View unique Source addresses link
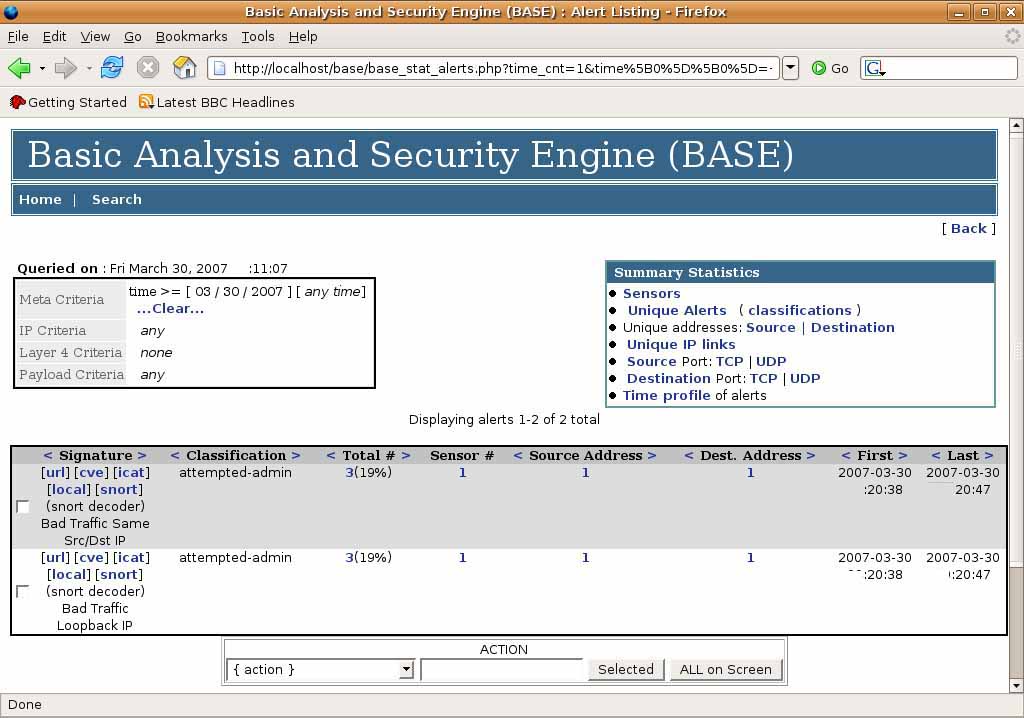Viewport: 1024px width, 718px height. 771,327
